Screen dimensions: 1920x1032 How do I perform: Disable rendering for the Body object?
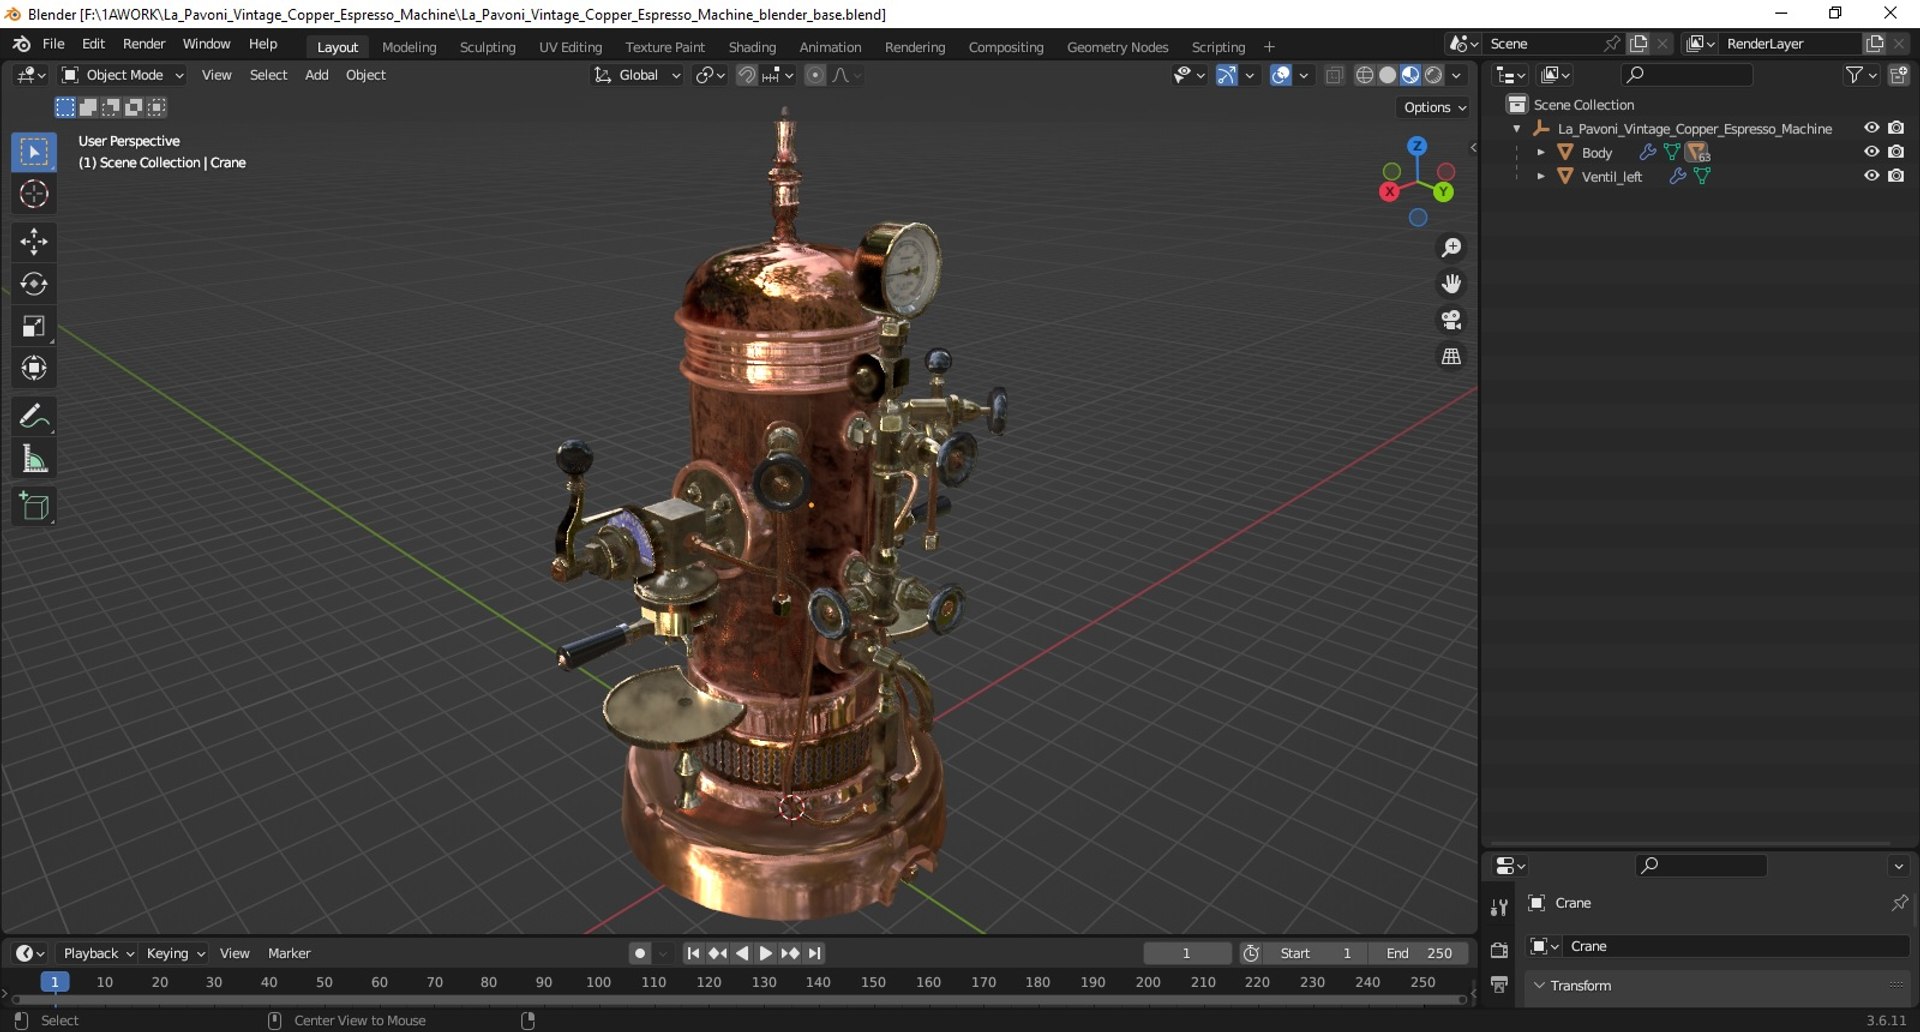click(1896, 152)
